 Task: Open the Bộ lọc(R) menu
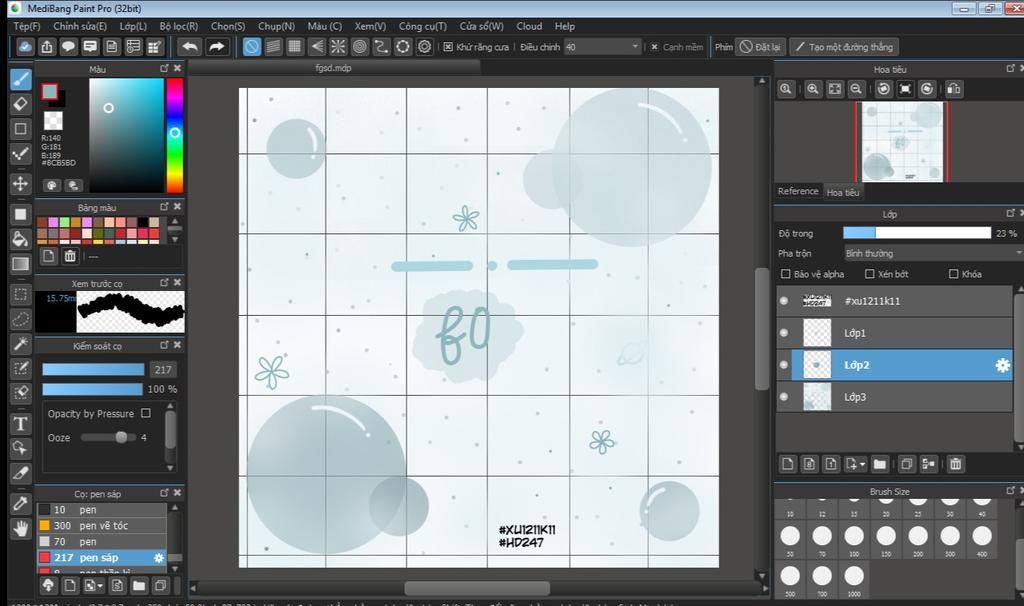(x=178, y=26)
